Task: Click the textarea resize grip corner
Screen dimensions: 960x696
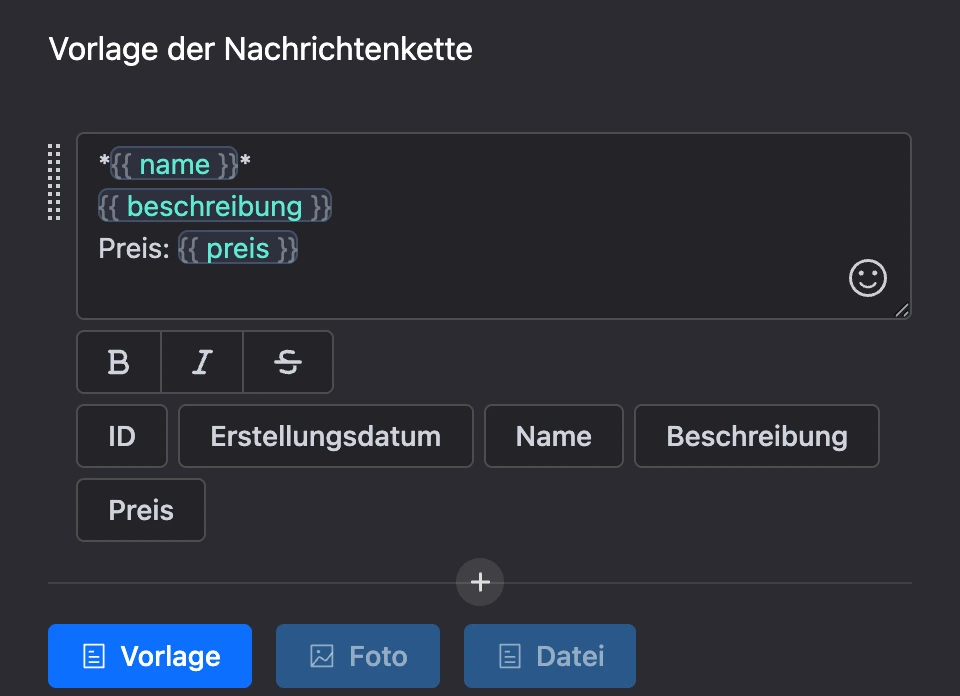Action: tap(902, 310)
